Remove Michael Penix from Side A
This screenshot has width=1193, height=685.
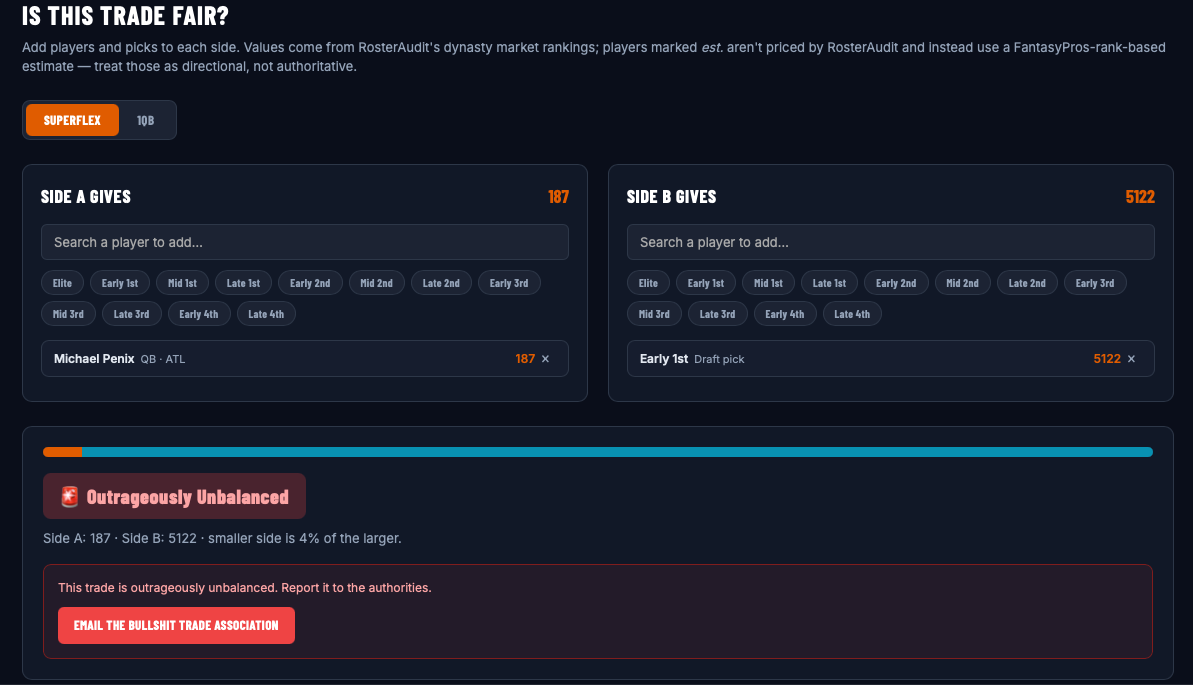tap(546, 359)
